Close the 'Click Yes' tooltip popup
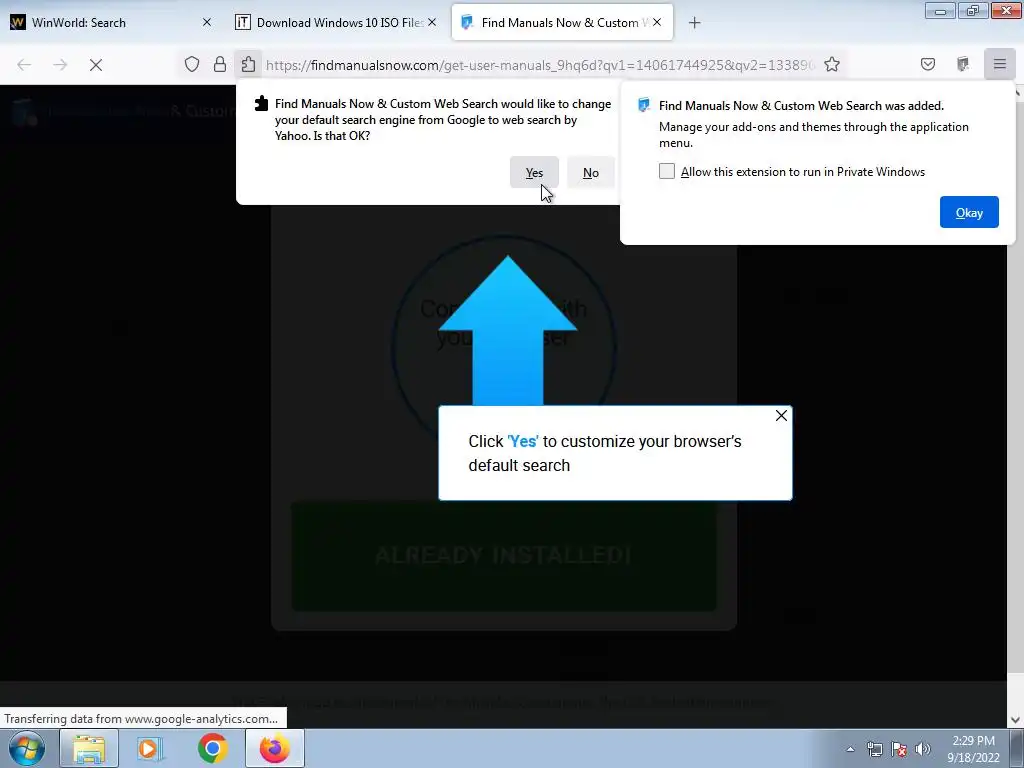Viewport: 1024px width, 768px height. [780, 415]
